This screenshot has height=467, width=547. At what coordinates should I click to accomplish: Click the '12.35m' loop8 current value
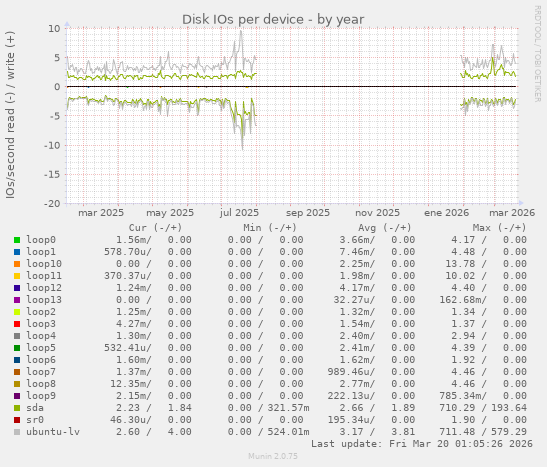(x=130, y=384)
